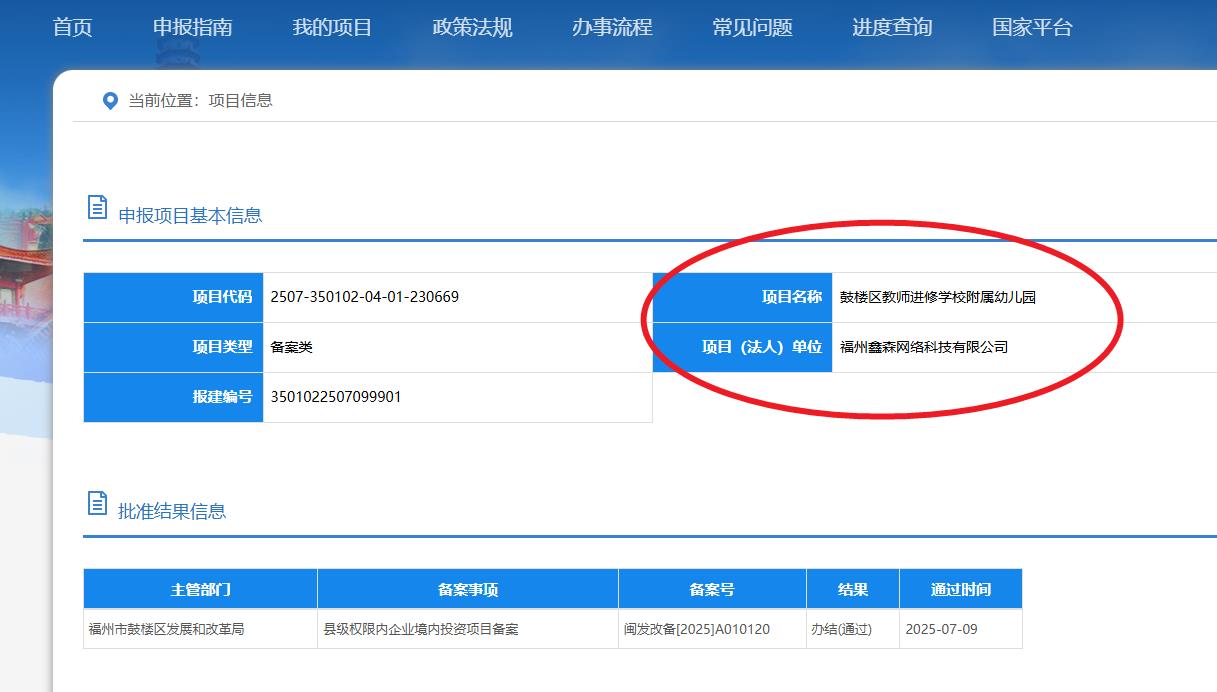Image resolution: width=1217 pixels, height=692 pixels.
Task: Select the 备案类 value
Action: click(292, 347)
